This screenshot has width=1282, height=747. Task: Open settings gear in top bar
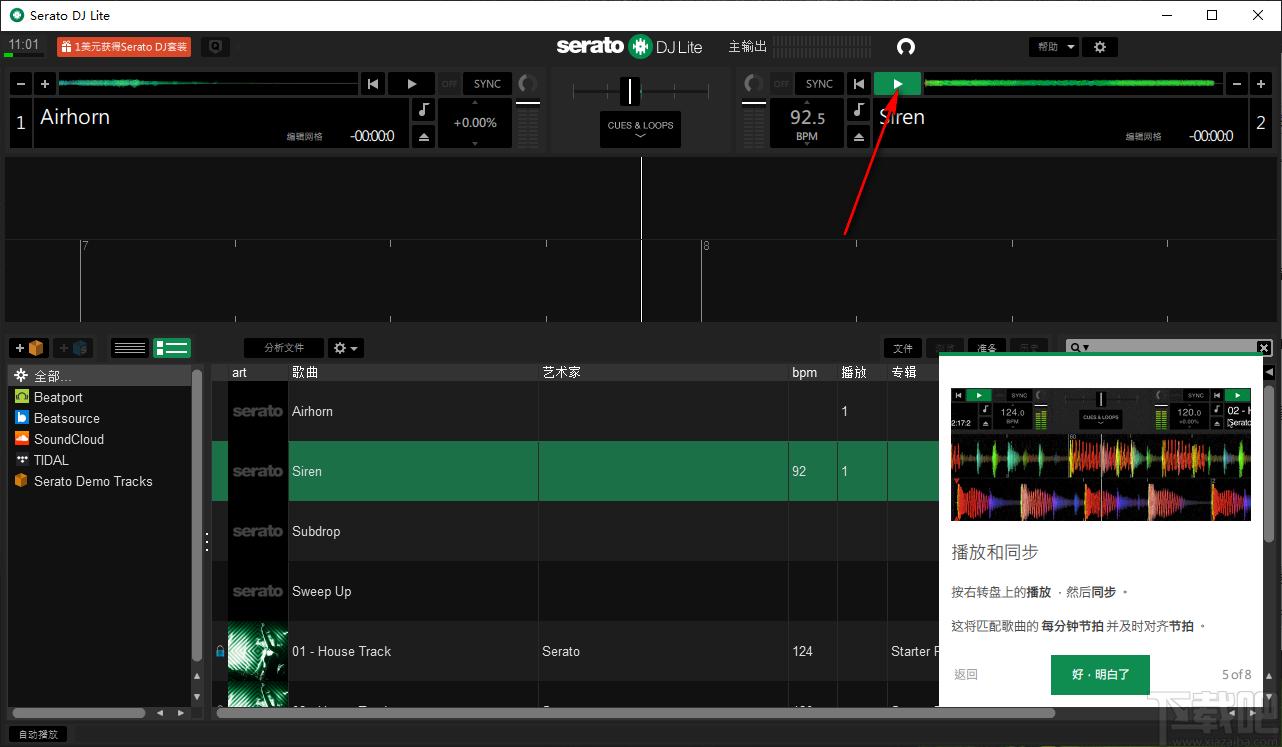[x=1100, y=47]
